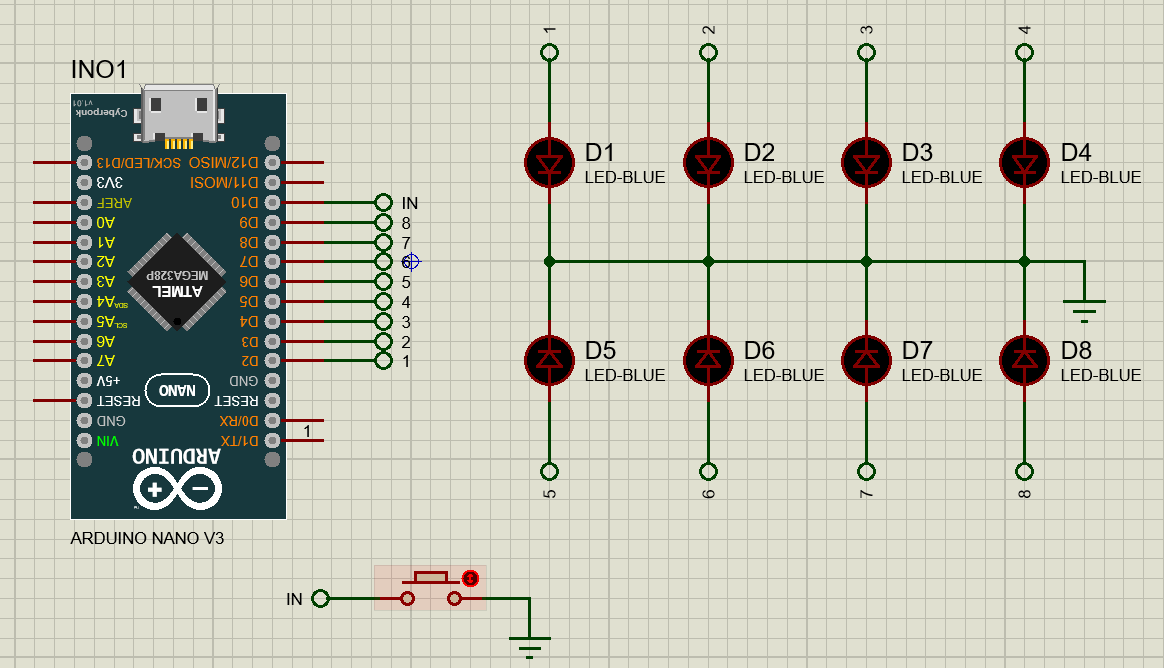
Task: Select LED D1 in the schematic
Action: coord(548,160)
